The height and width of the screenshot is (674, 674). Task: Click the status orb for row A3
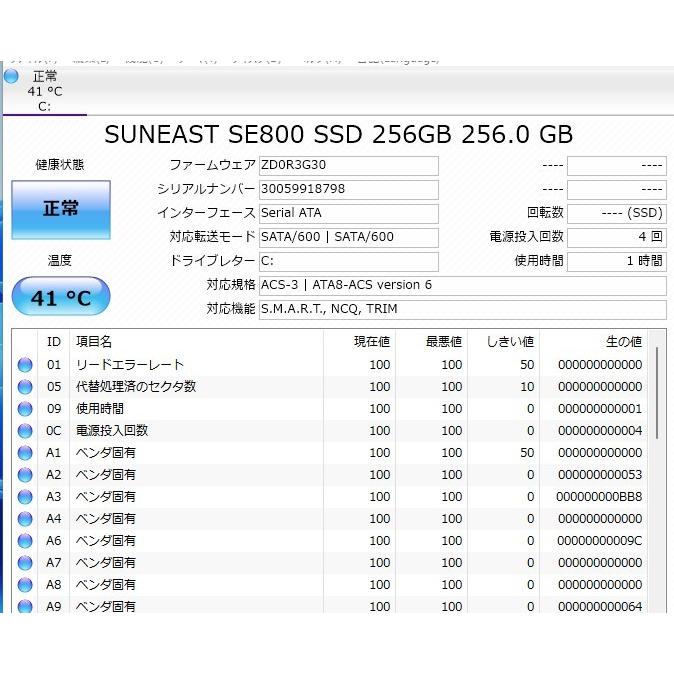25,497
